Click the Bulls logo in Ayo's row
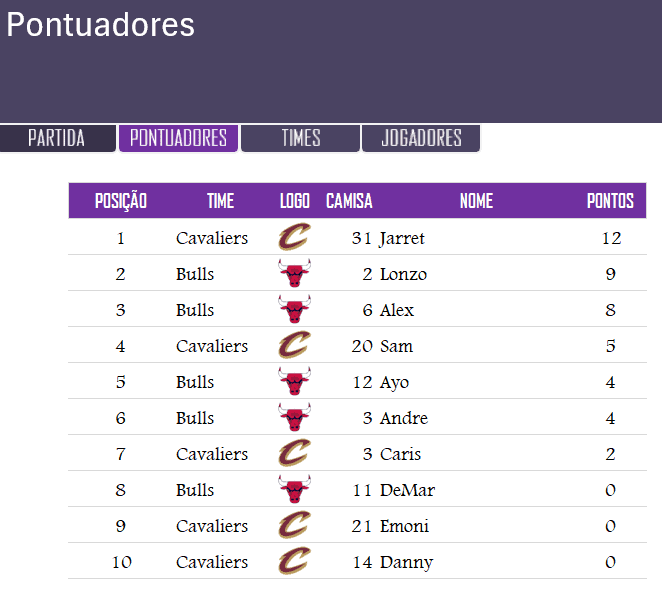 pos(294,381)
